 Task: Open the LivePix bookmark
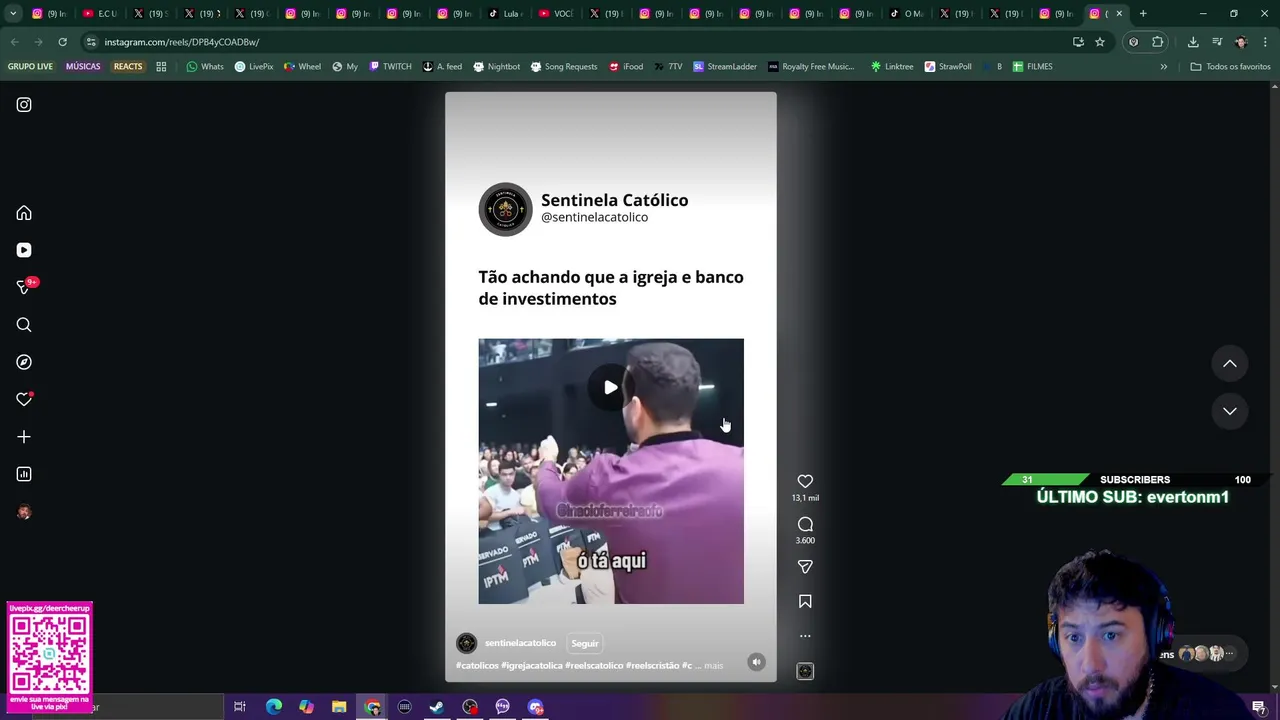coord(254,67)
